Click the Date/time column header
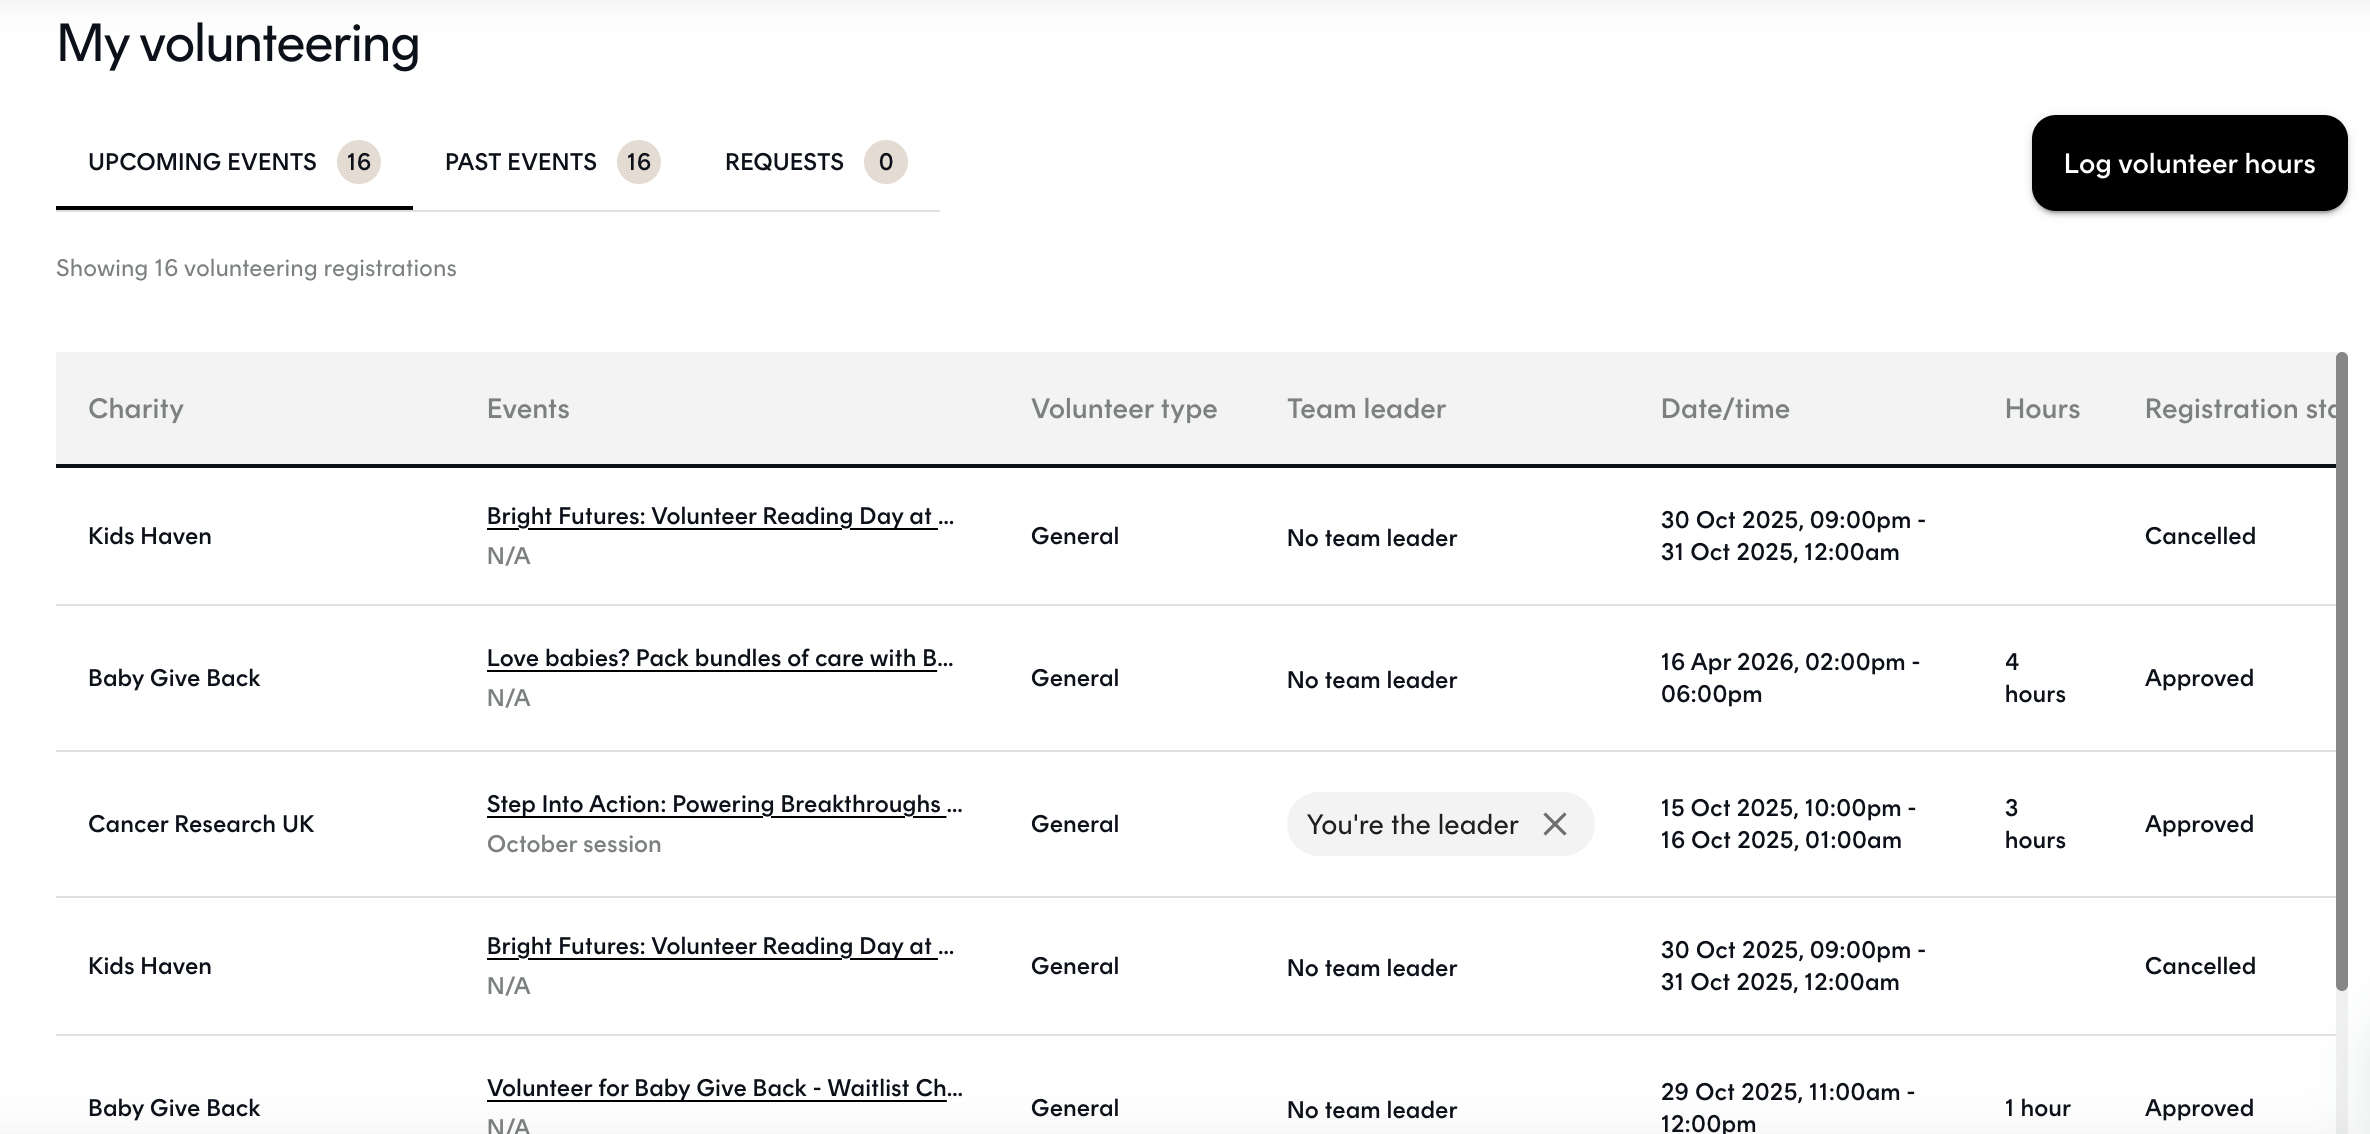Image resolution: width=2370 pixels, height=1134 pixels. point(1725,408)
